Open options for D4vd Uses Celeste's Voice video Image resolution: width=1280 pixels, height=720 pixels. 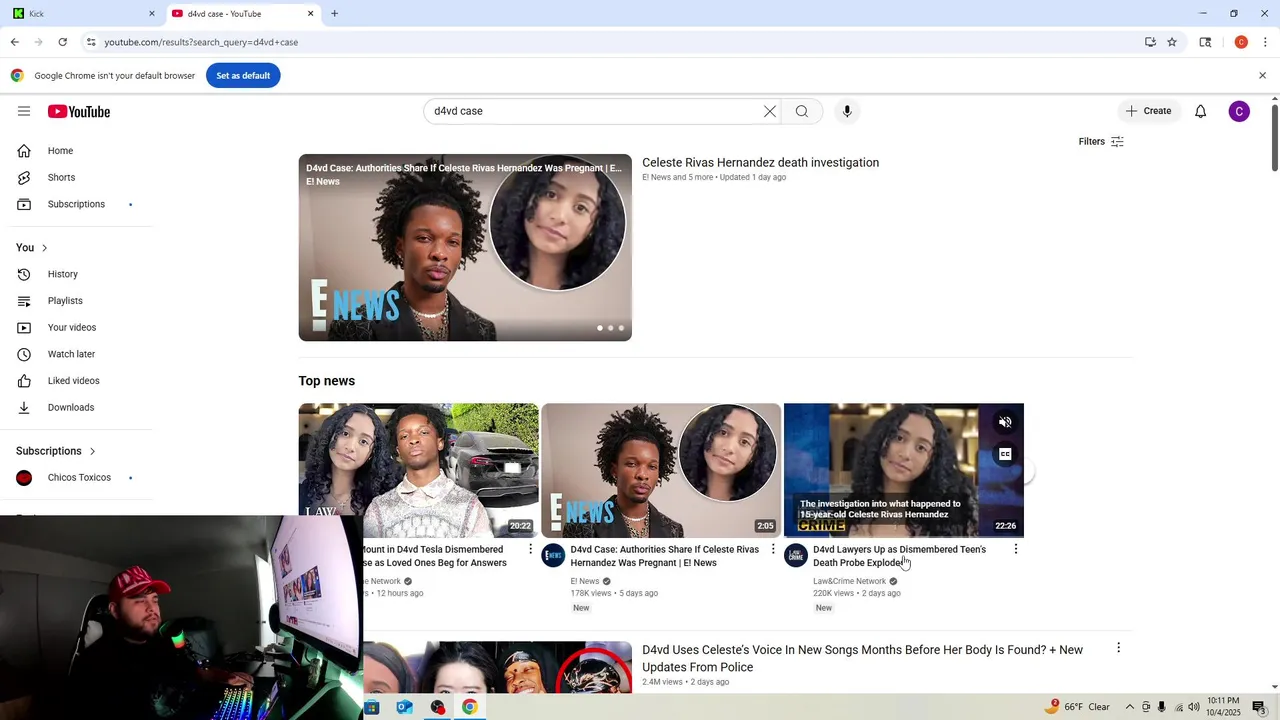point(1118,648)
